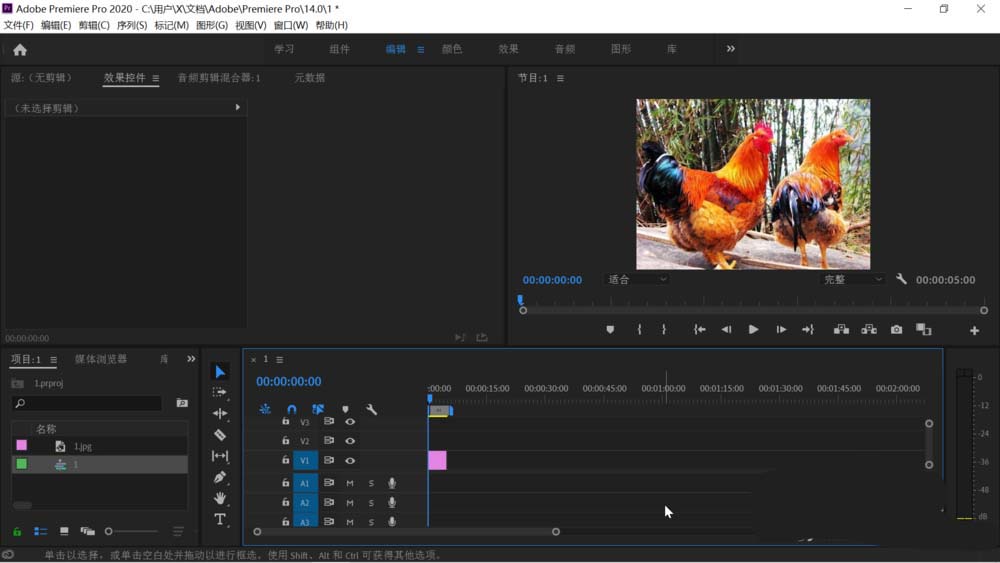This screenshot has height=563, width=1000.
Task: Open the 适合 zoom level dropdown
Action: pos(637,280)
